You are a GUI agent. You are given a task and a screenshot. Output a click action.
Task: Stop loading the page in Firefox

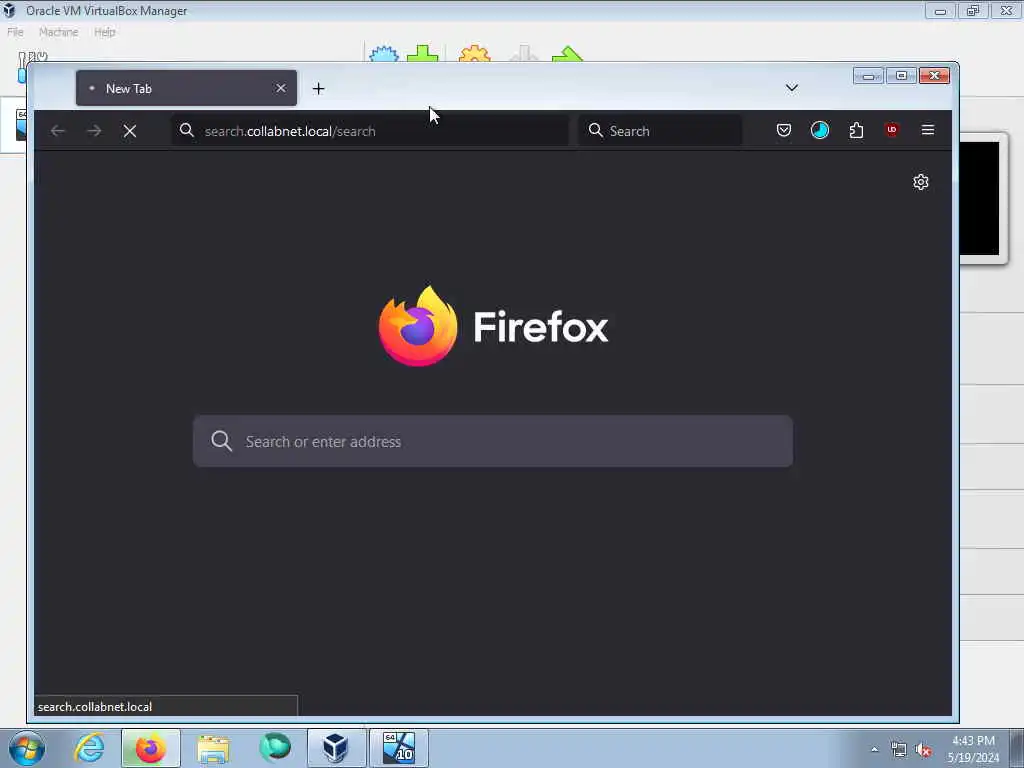130,131
